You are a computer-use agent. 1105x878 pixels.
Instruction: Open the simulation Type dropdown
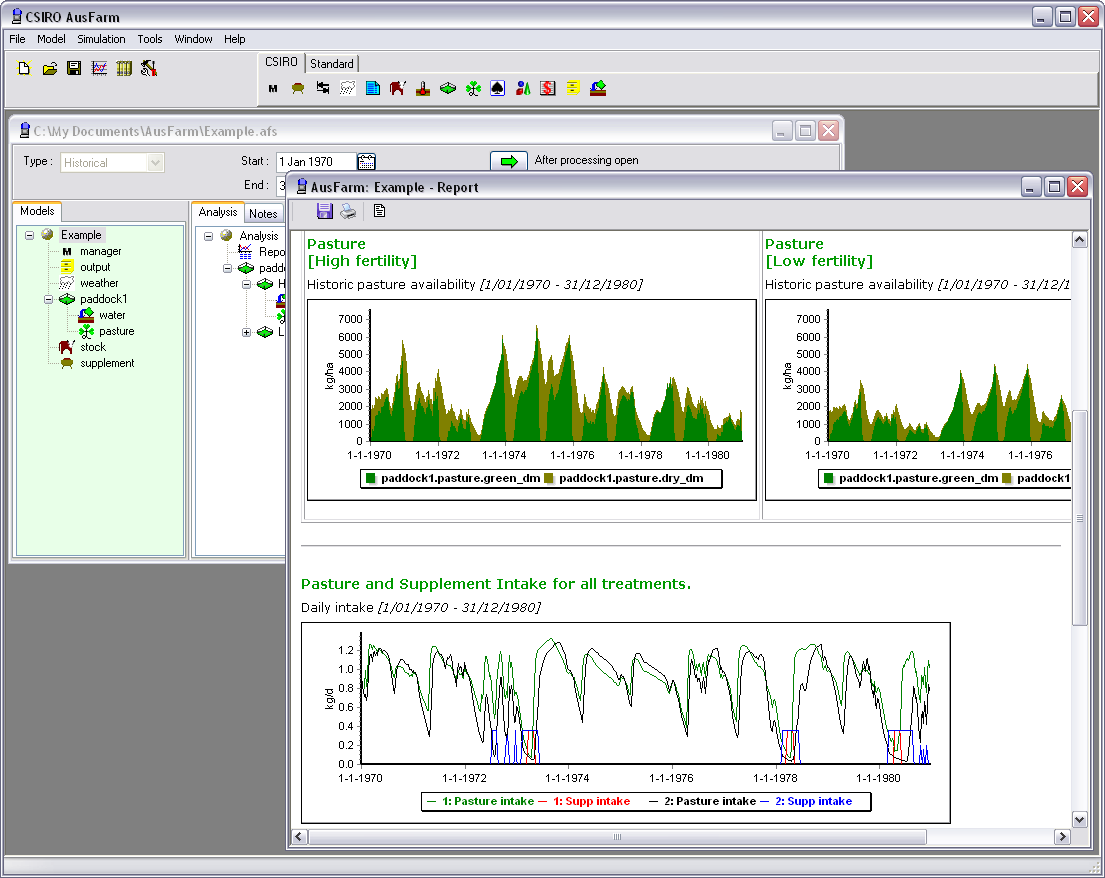[x=155, y=162]
